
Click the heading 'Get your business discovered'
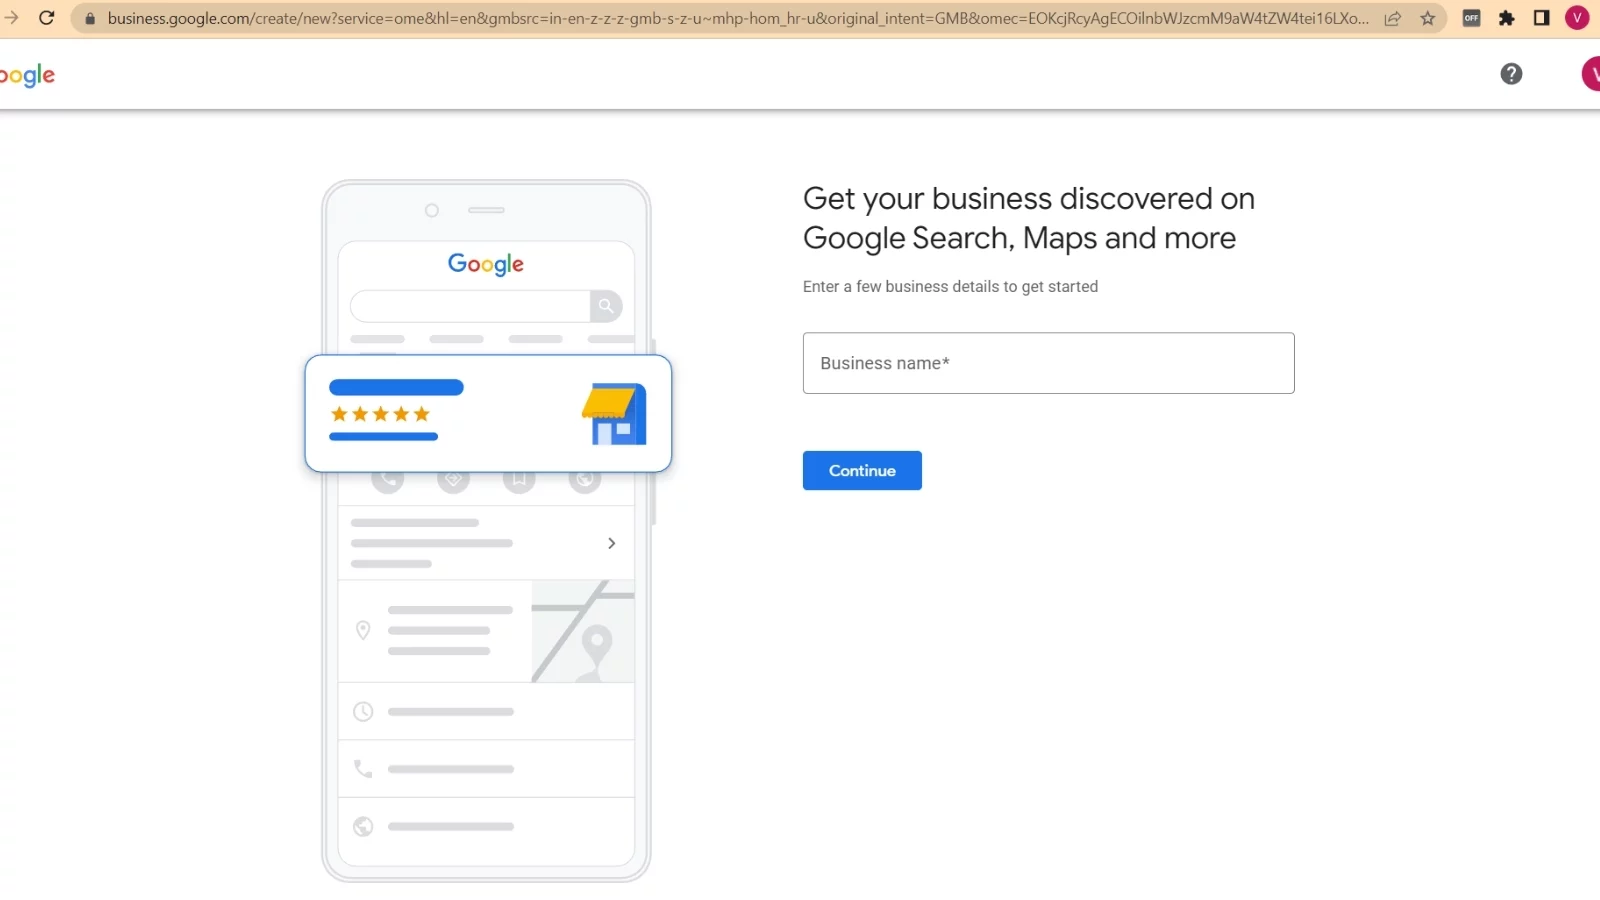1028,218
